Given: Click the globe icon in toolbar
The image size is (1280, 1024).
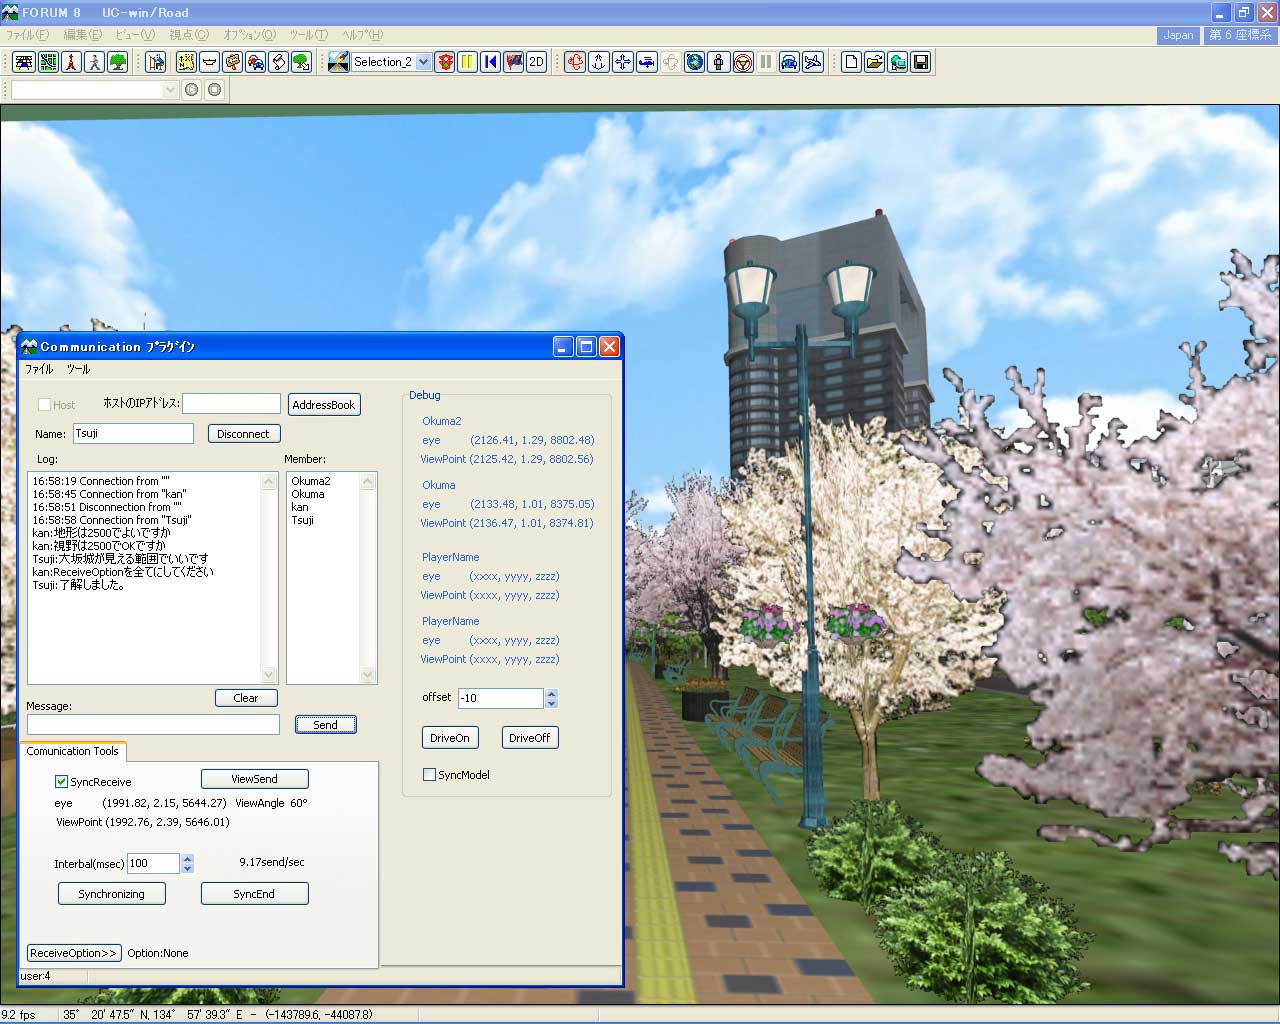Looking at the screenshot, I should [694, 62].
